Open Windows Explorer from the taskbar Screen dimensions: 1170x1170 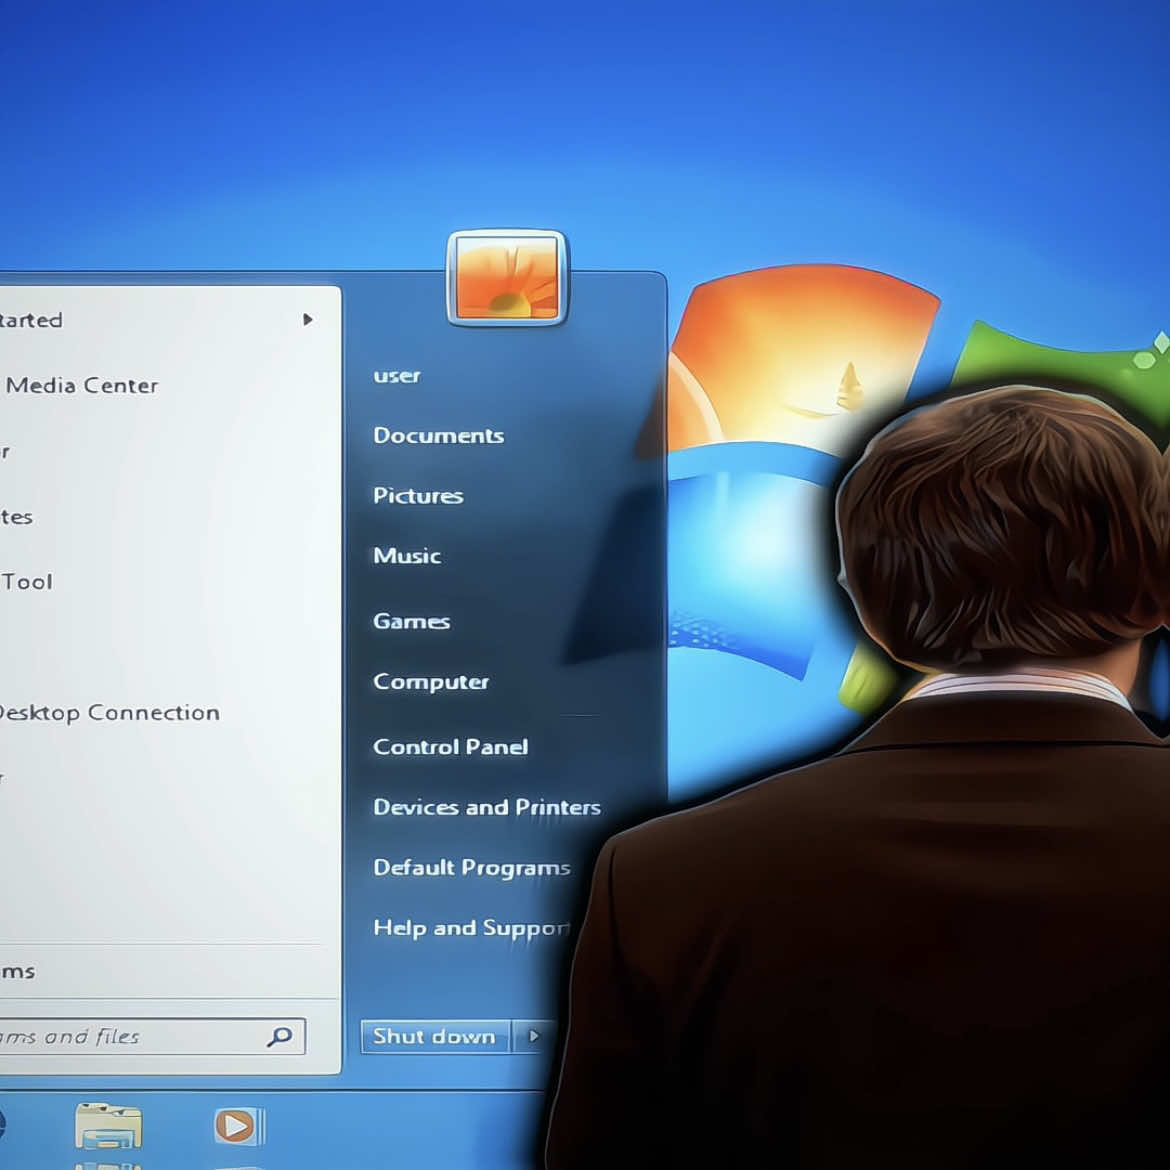pyautogui.click(x=108, y=1126)
